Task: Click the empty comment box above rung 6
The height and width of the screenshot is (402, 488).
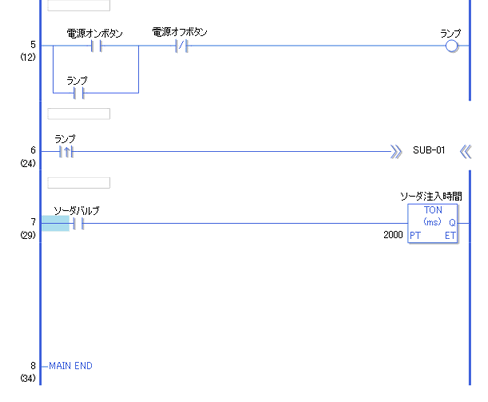Action: [x=79, y=114]
